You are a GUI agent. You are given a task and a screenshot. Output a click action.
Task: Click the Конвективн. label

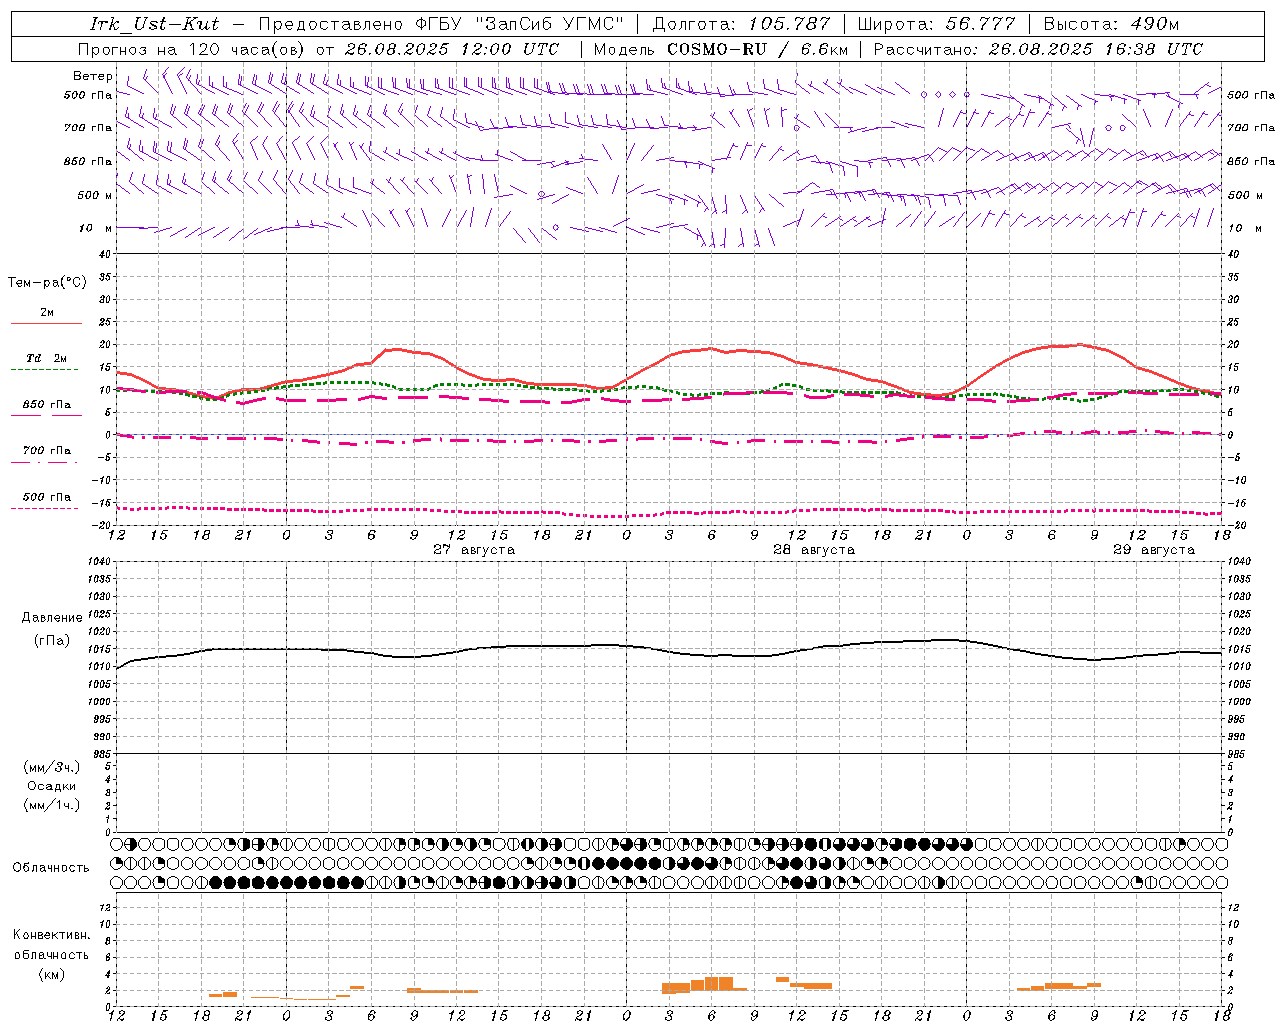[51, 935]
